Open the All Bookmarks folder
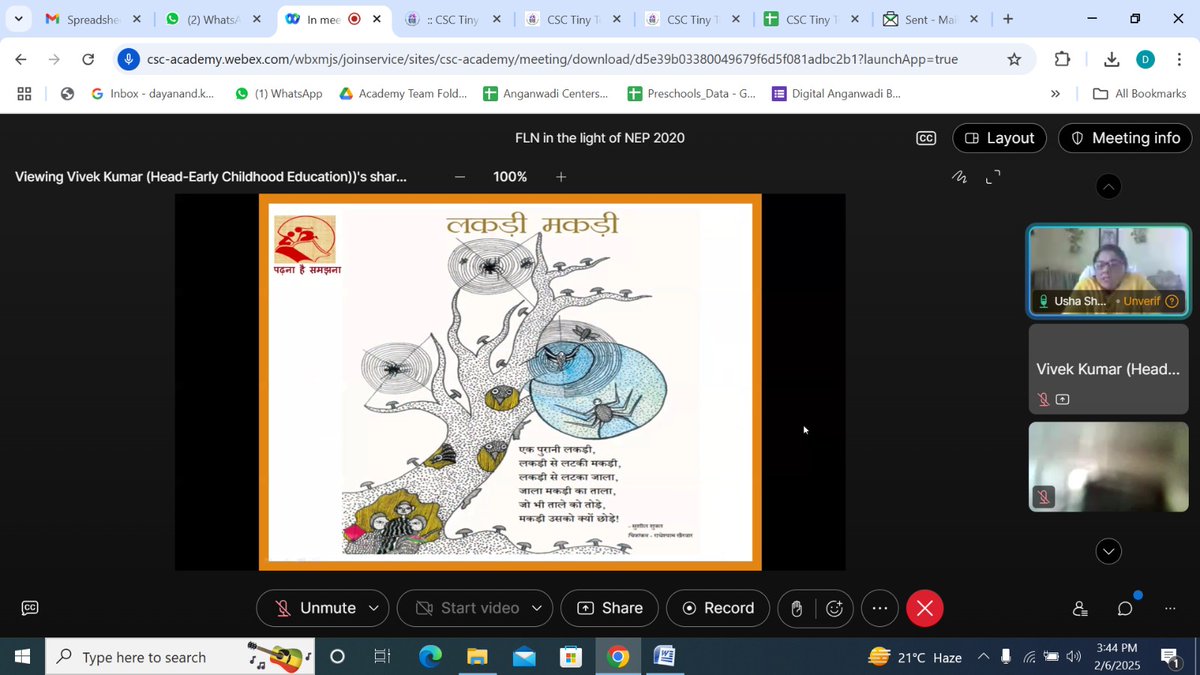 tap(1139, 94)
